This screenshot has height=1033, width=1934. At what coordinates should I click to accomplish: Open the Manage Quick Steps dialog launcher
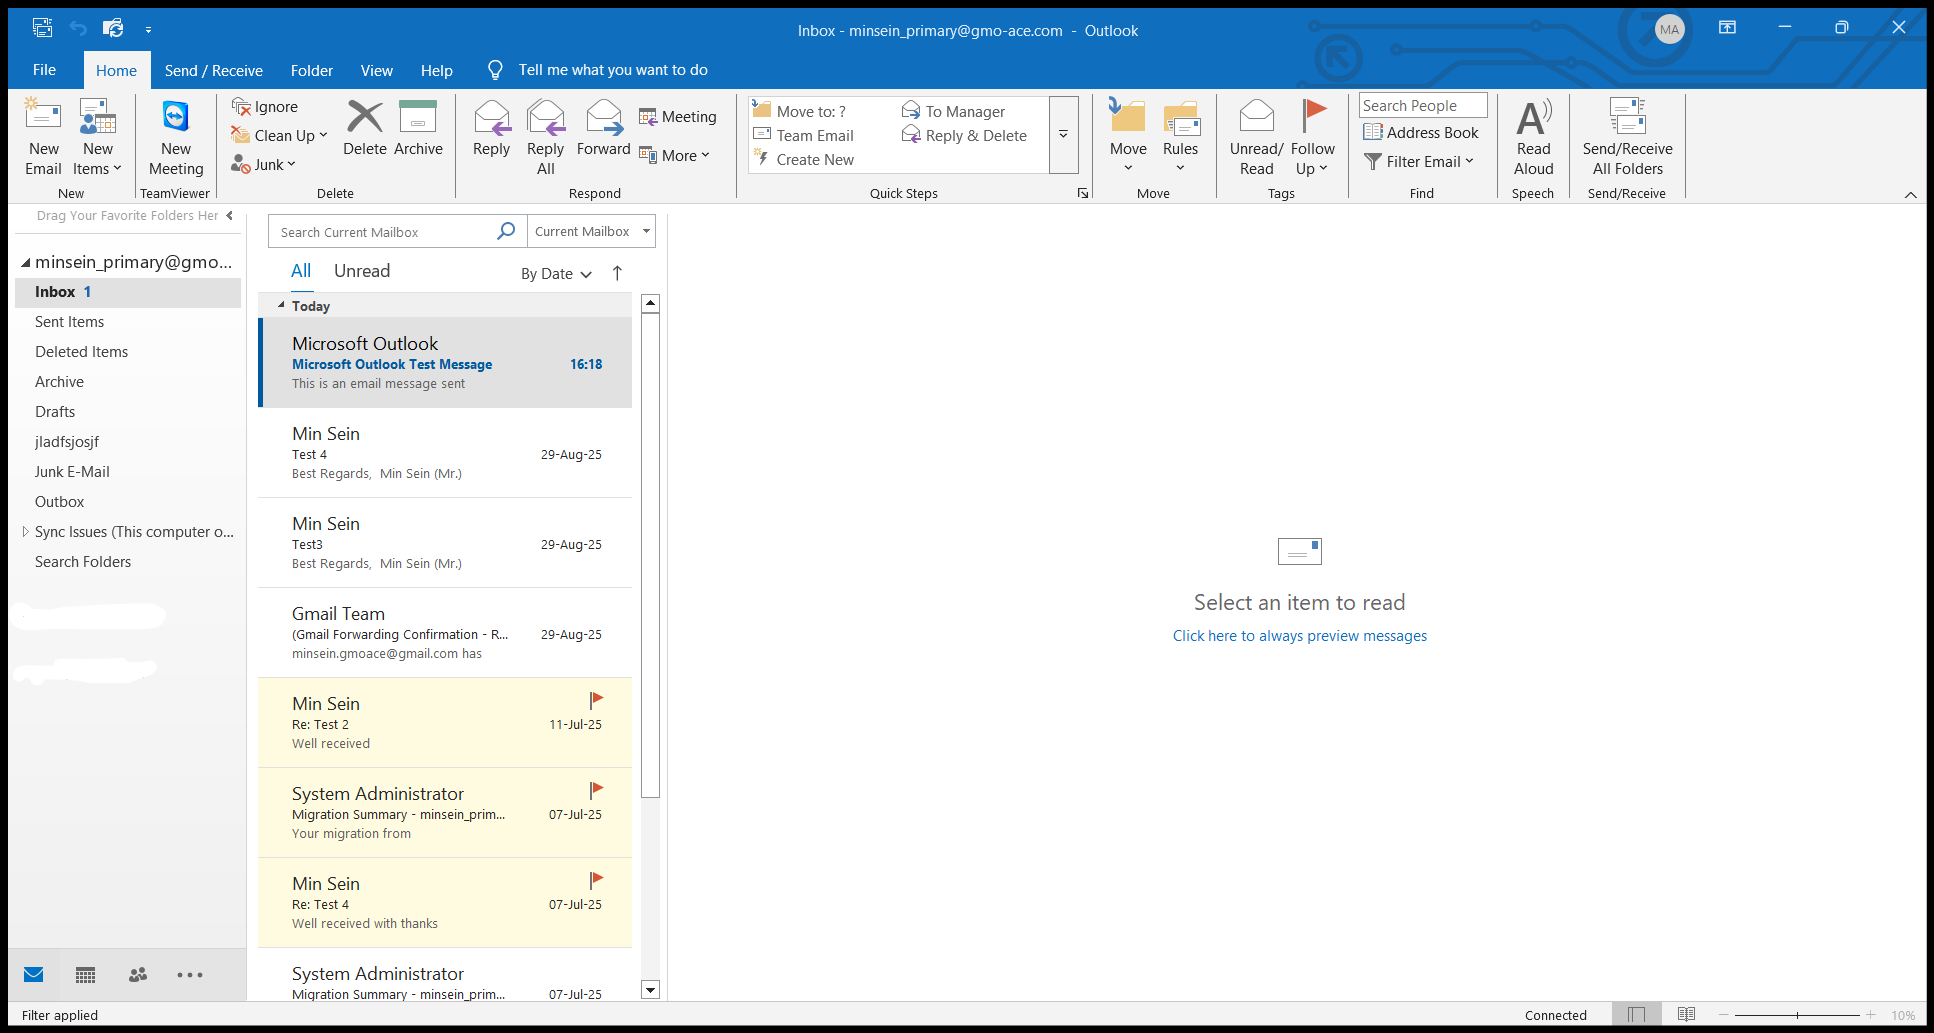[x=1083, y=193]
